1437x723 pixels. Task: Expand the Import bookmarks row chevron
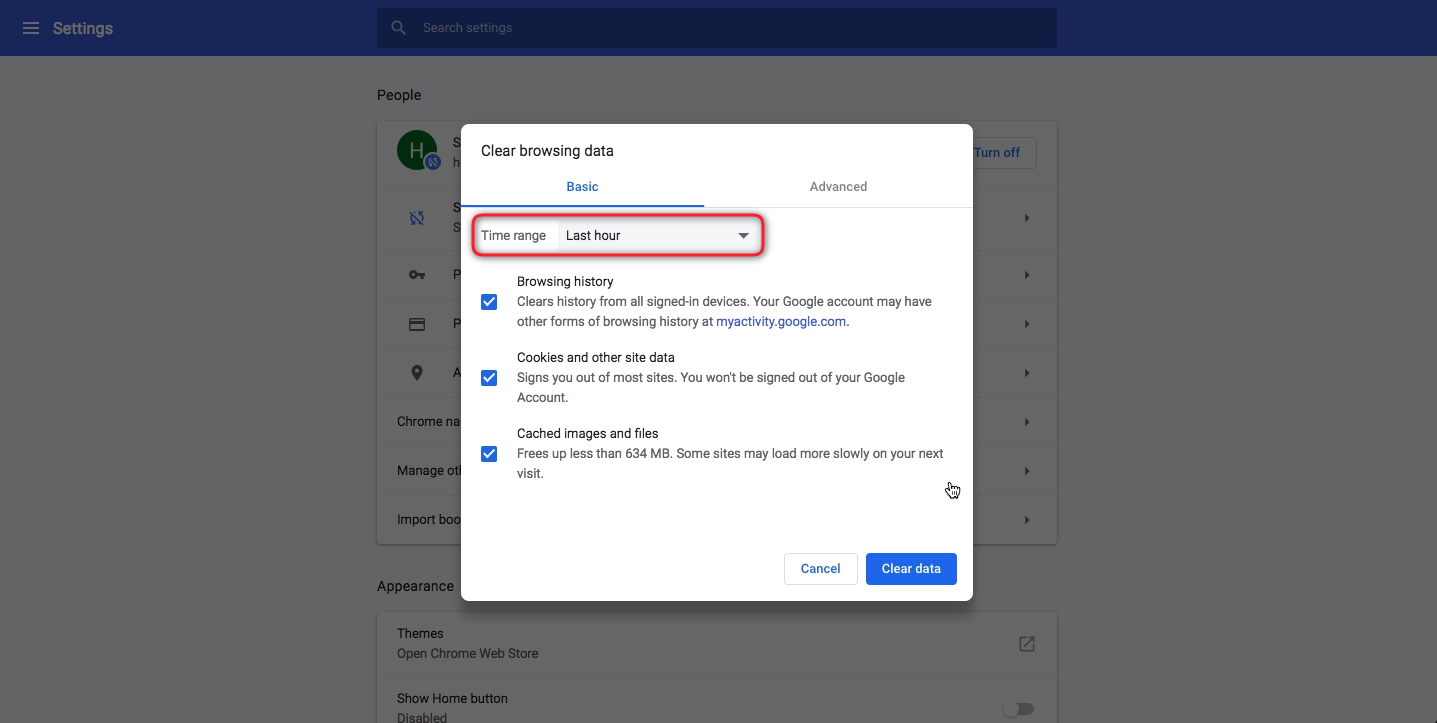point(1027,520)
